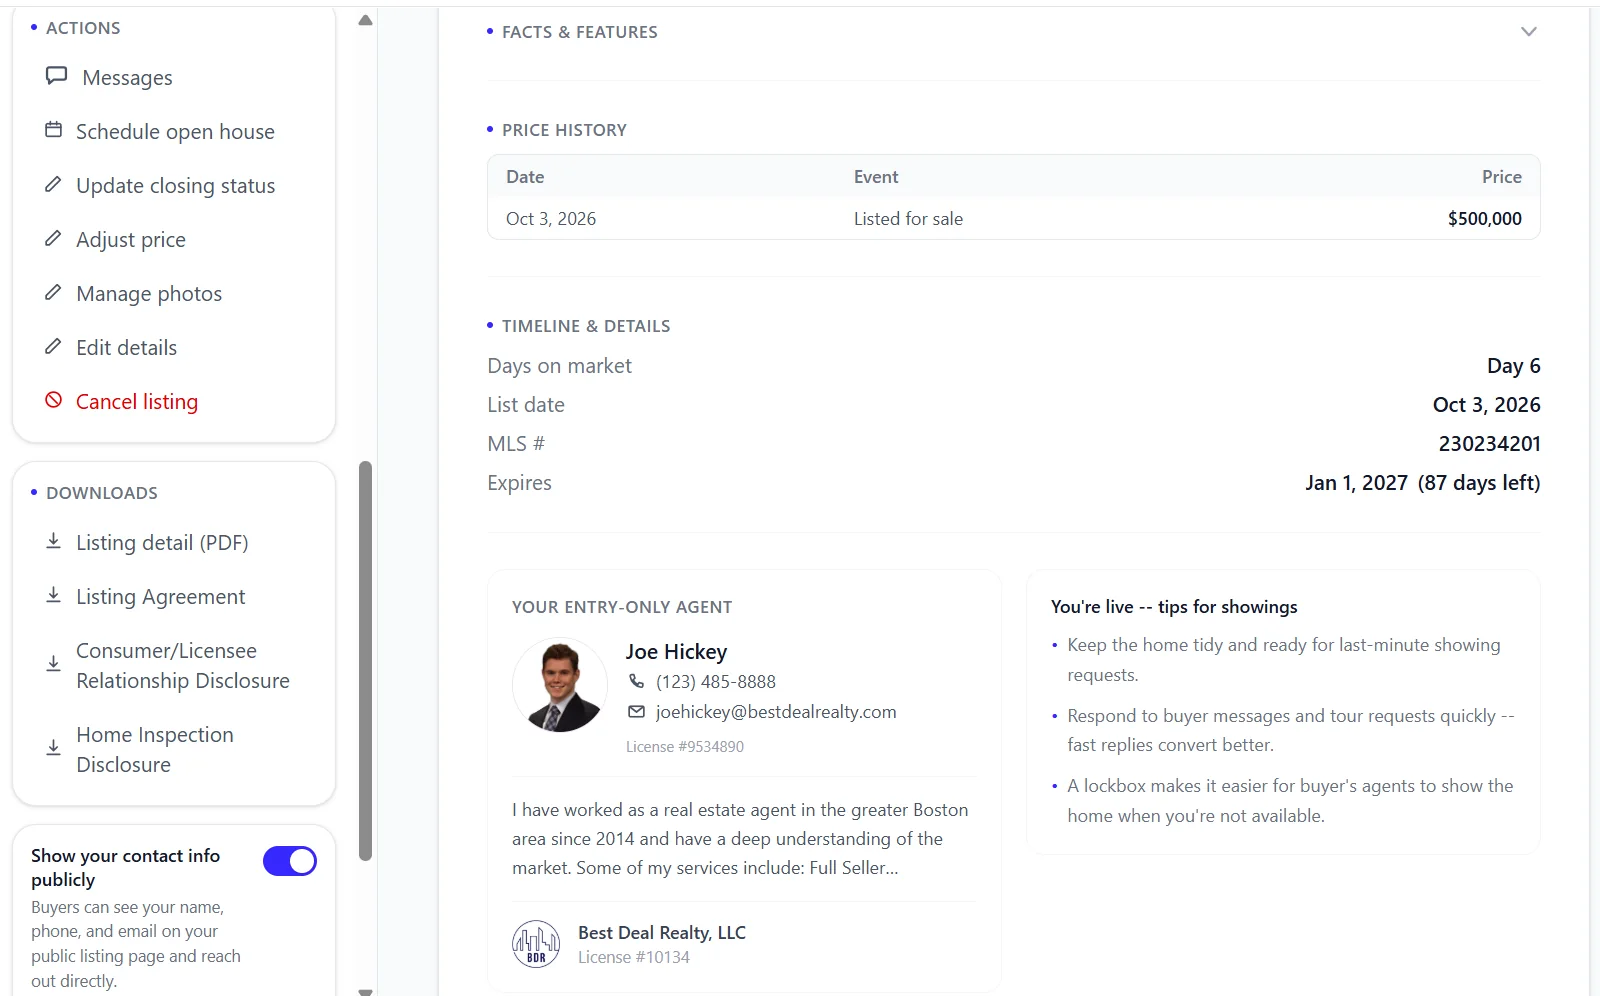Click the phone icon next to agent's number
The height and width of the screenshot is (996, 1600).
(636, 681)
